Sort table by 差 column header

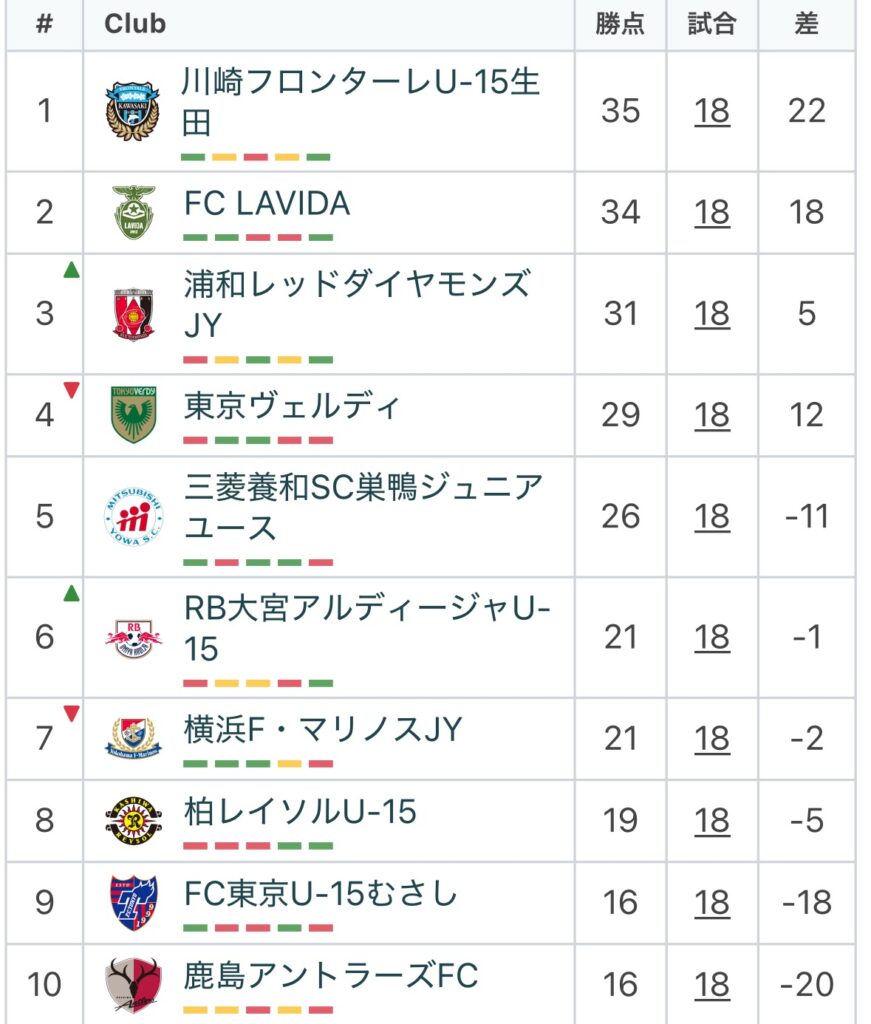pyautogui.click(x=806, y=24)
